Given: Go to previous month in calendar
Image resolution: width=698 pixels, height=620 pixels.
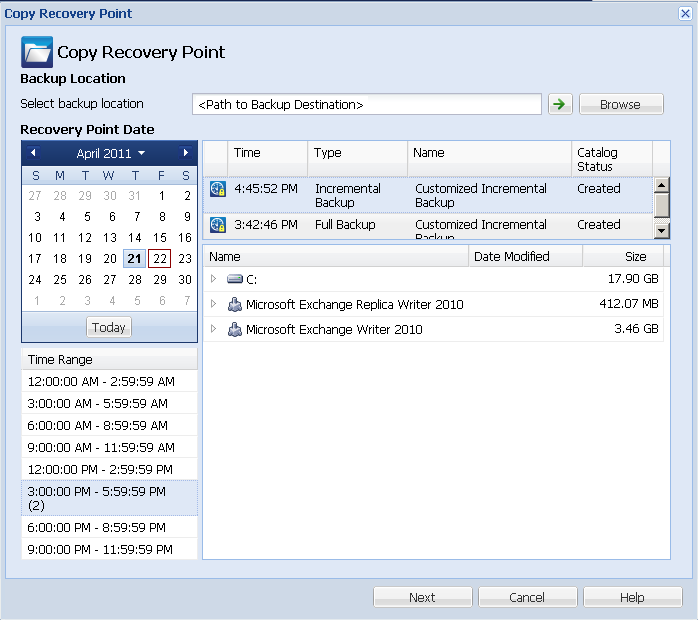Looking at the screenshot, I should tap(33, 153).
